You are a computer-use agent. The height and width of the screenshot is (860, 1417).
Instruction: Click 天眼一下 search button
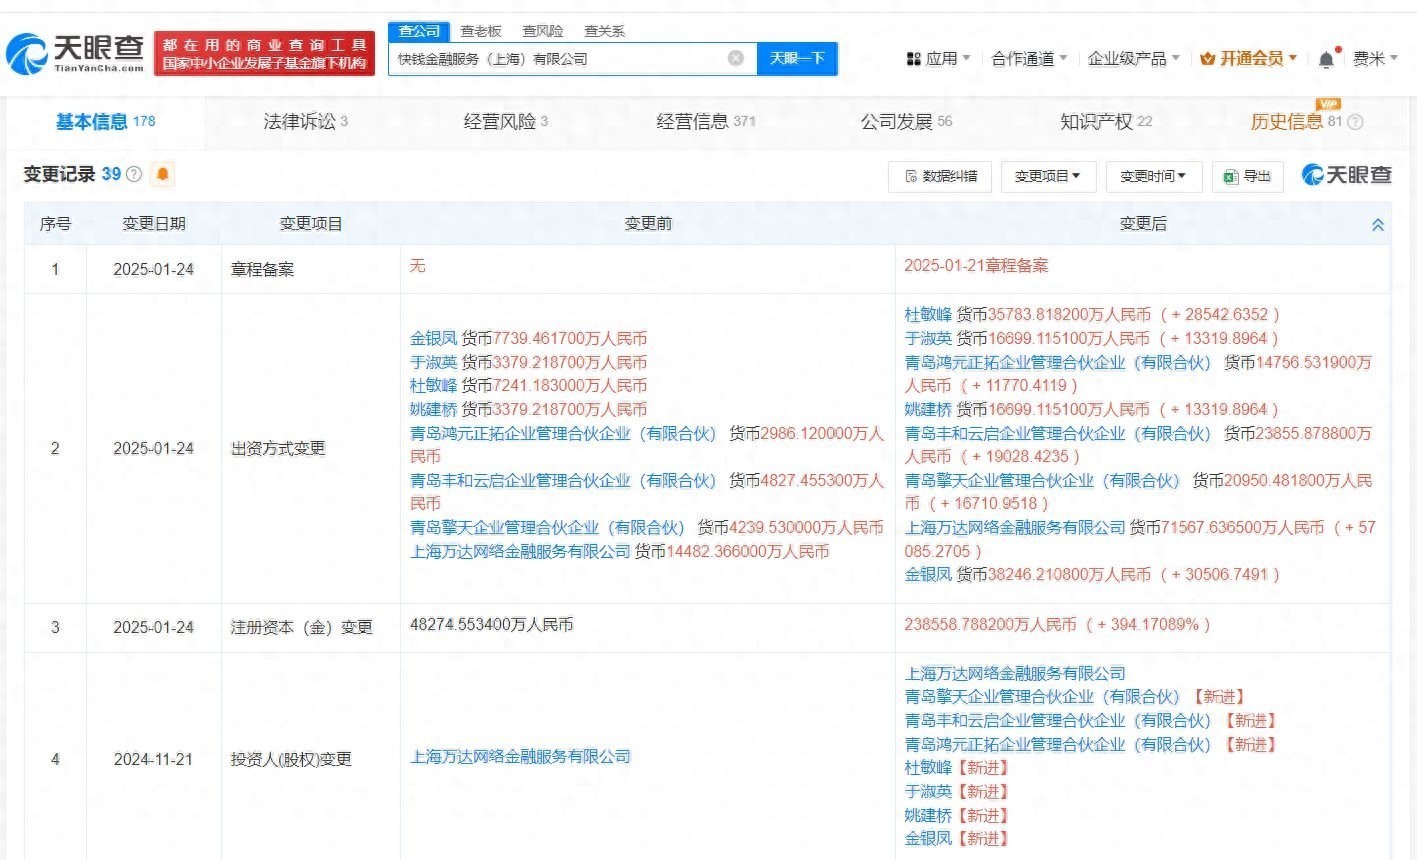[796, 59]
